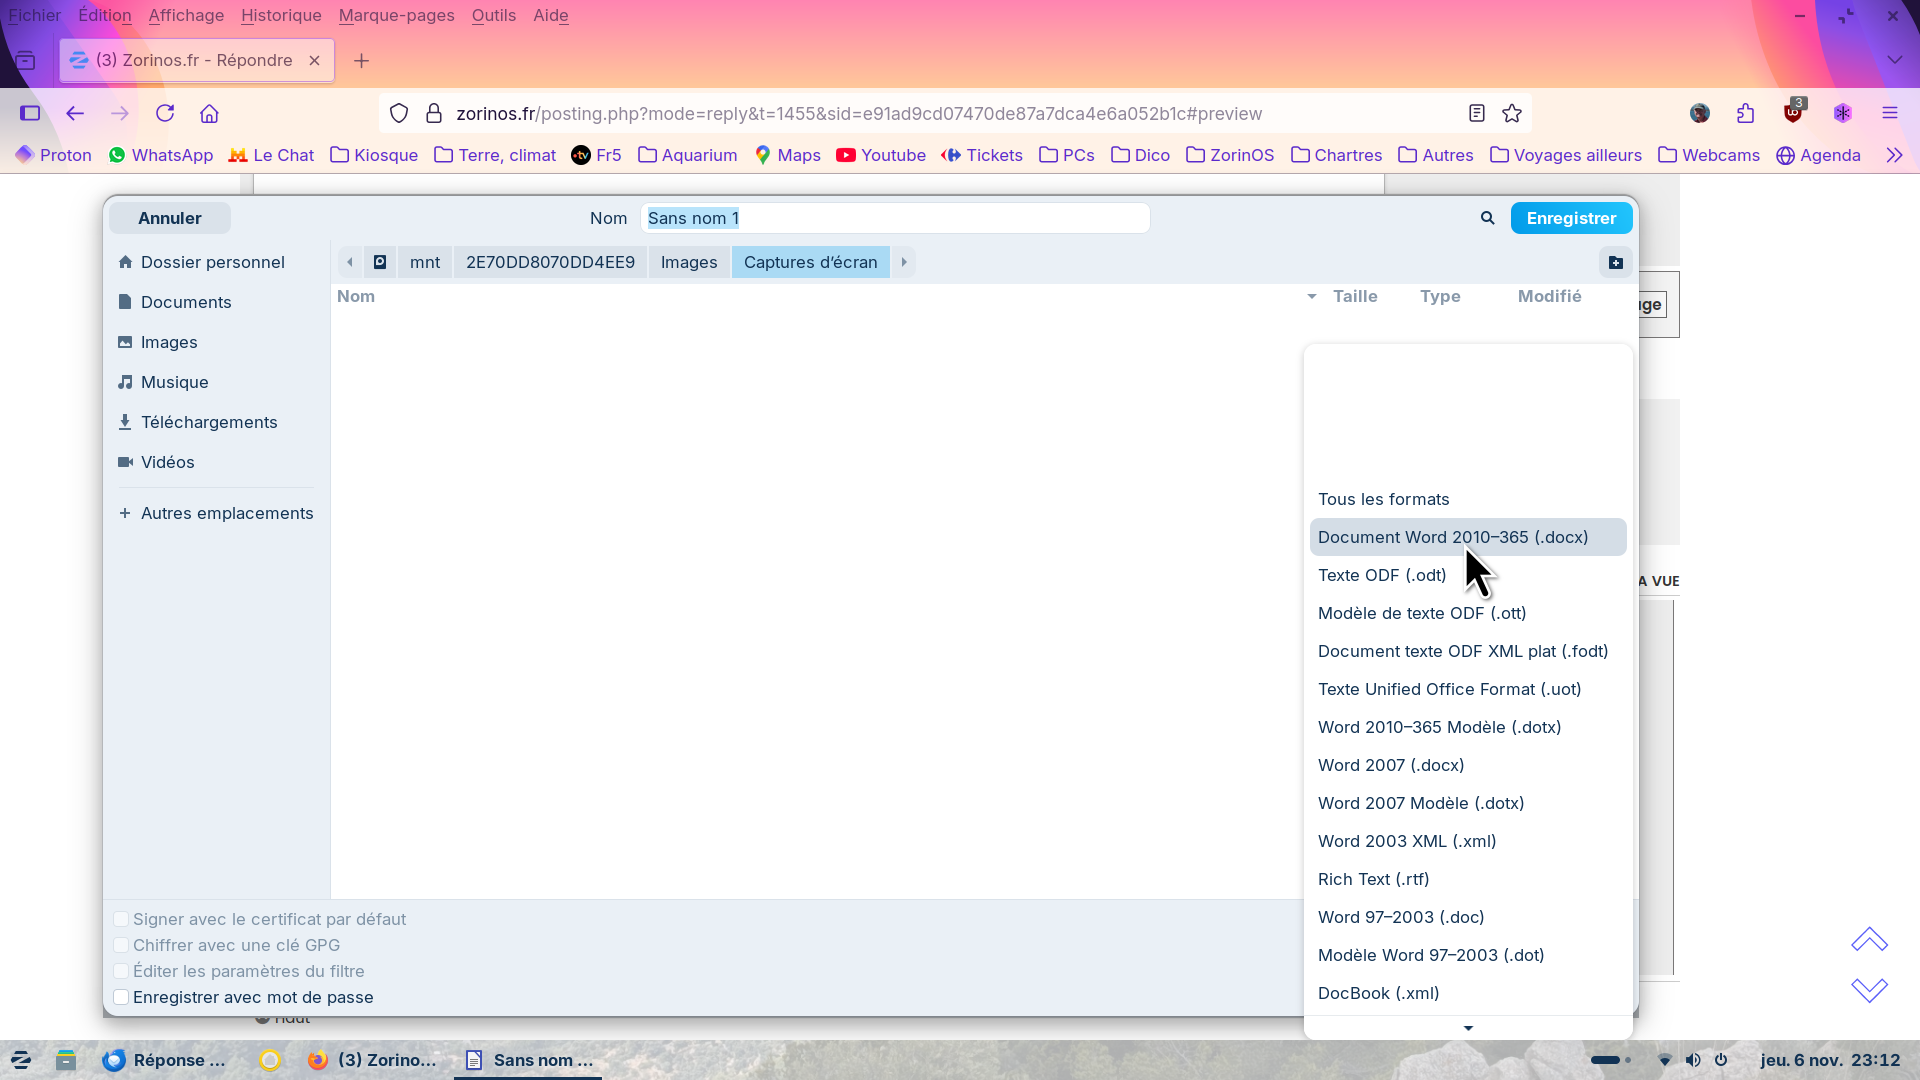
Task: Bookmark page with star icon
Action: coord(1512,113)
